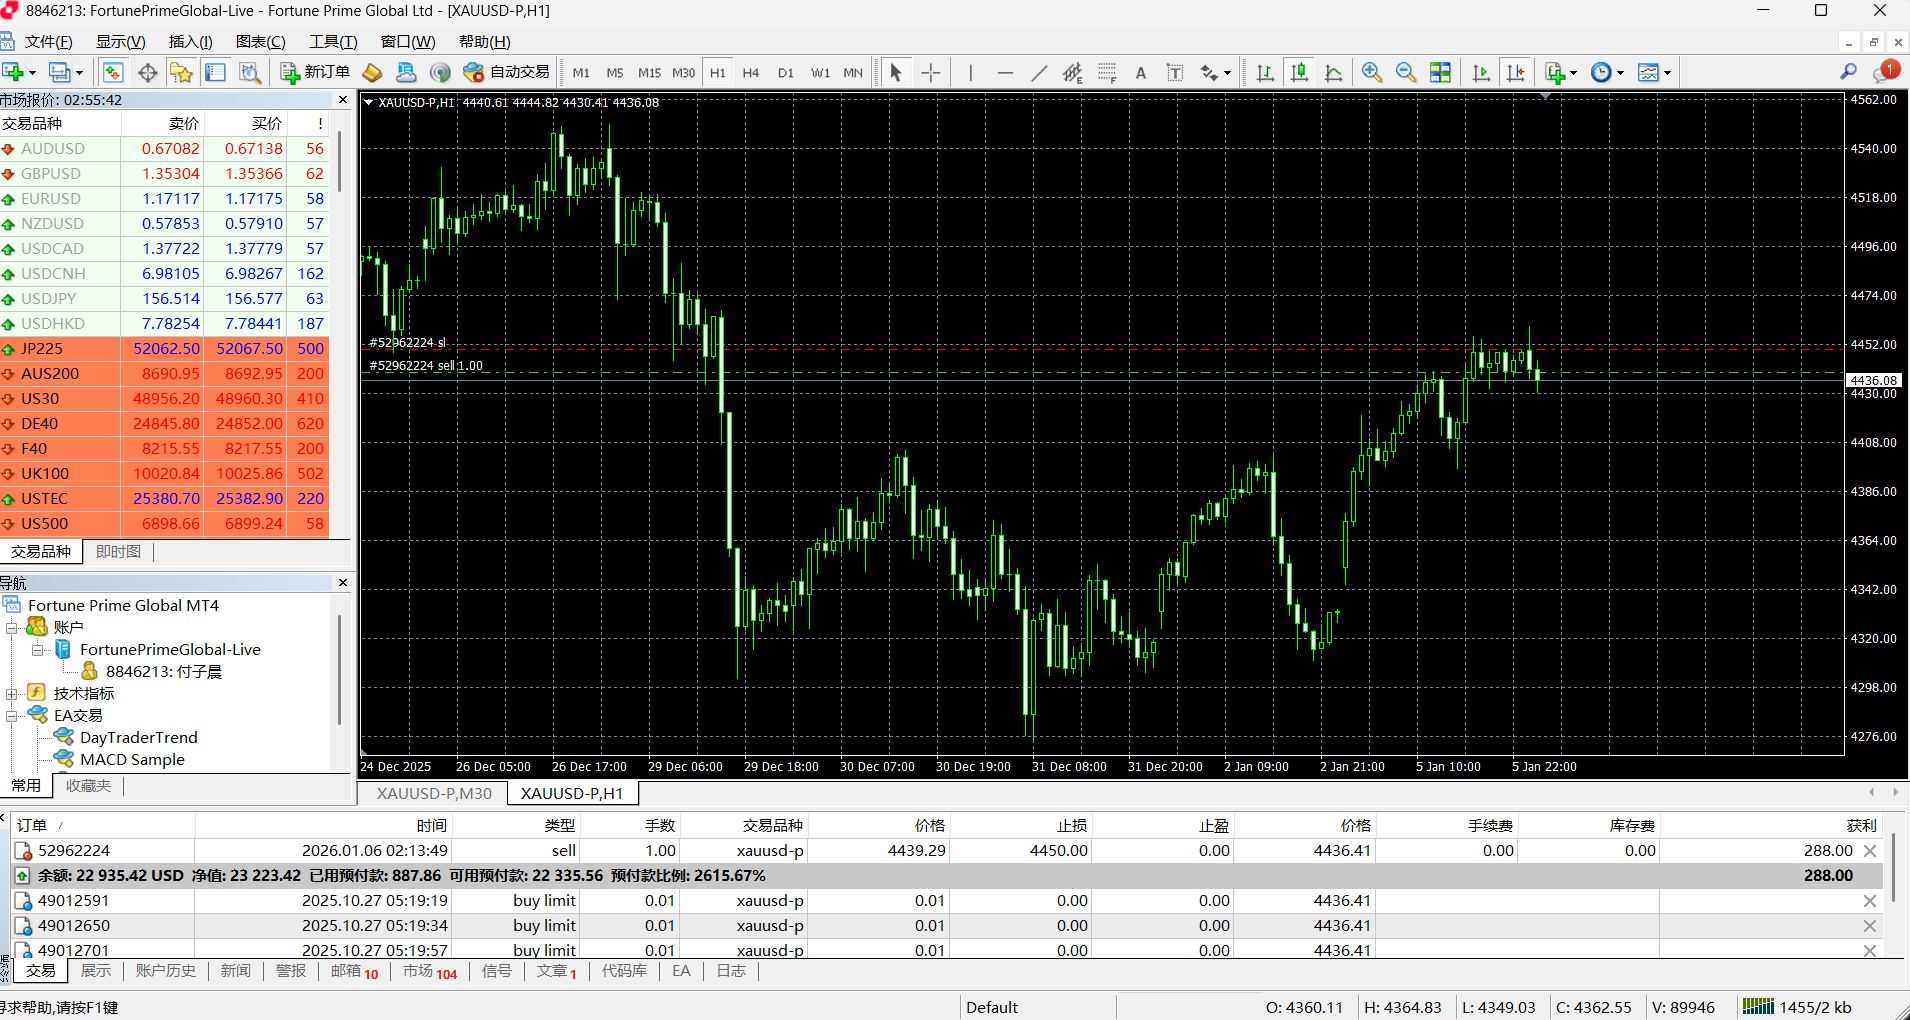Pick the trendline drawing tool

point(1039,72)
